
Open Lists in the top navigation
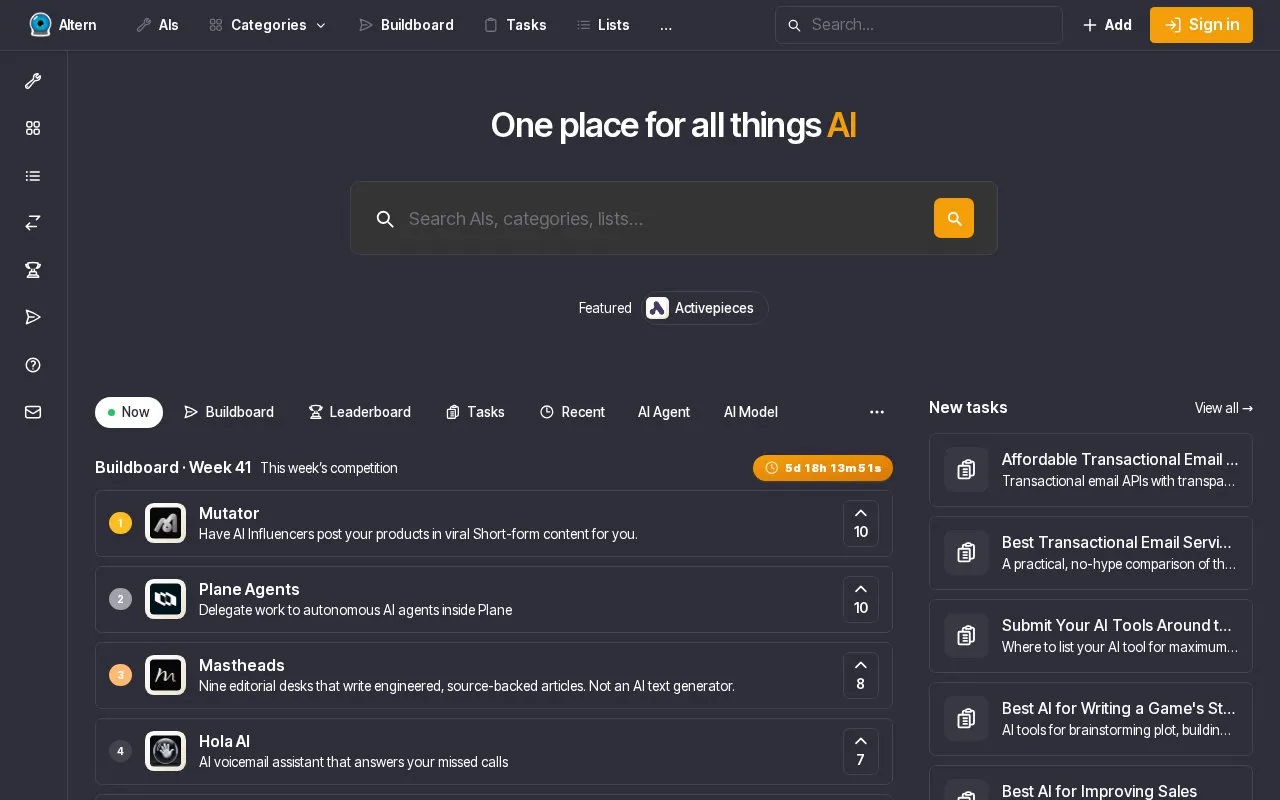(603, 25)
